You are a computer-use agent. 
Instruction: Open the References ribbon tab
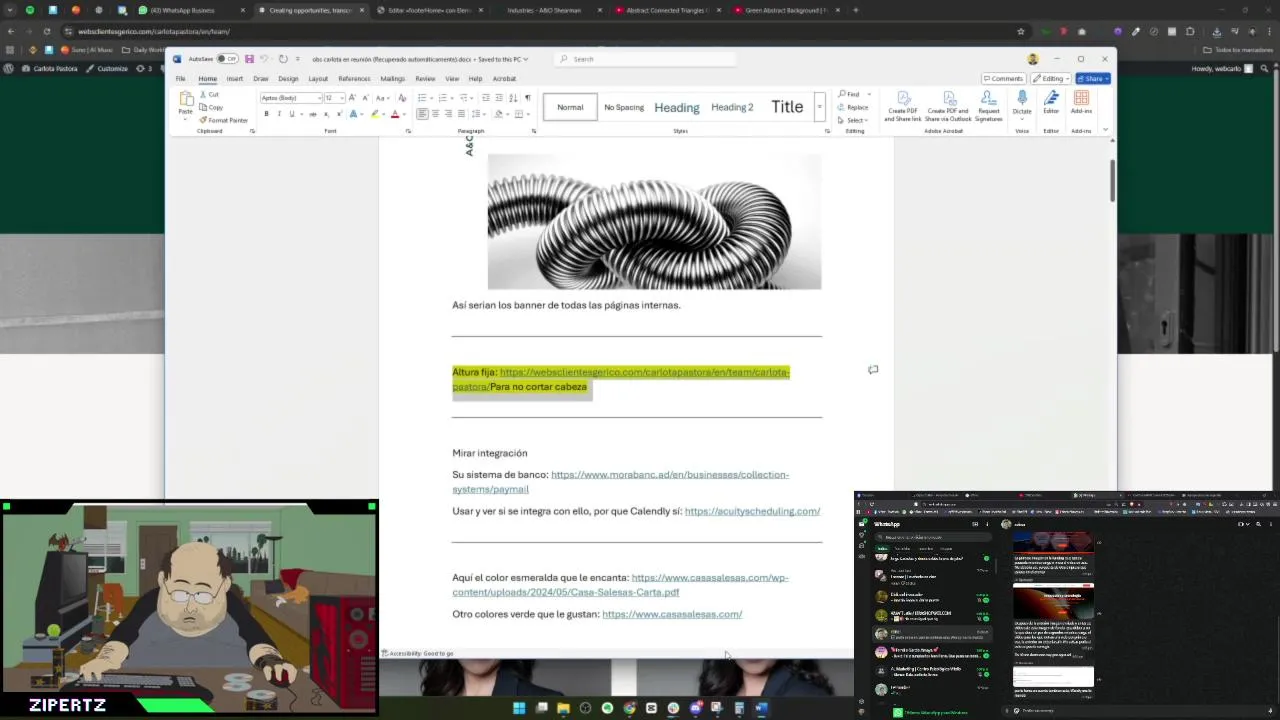tap(354, 78)
